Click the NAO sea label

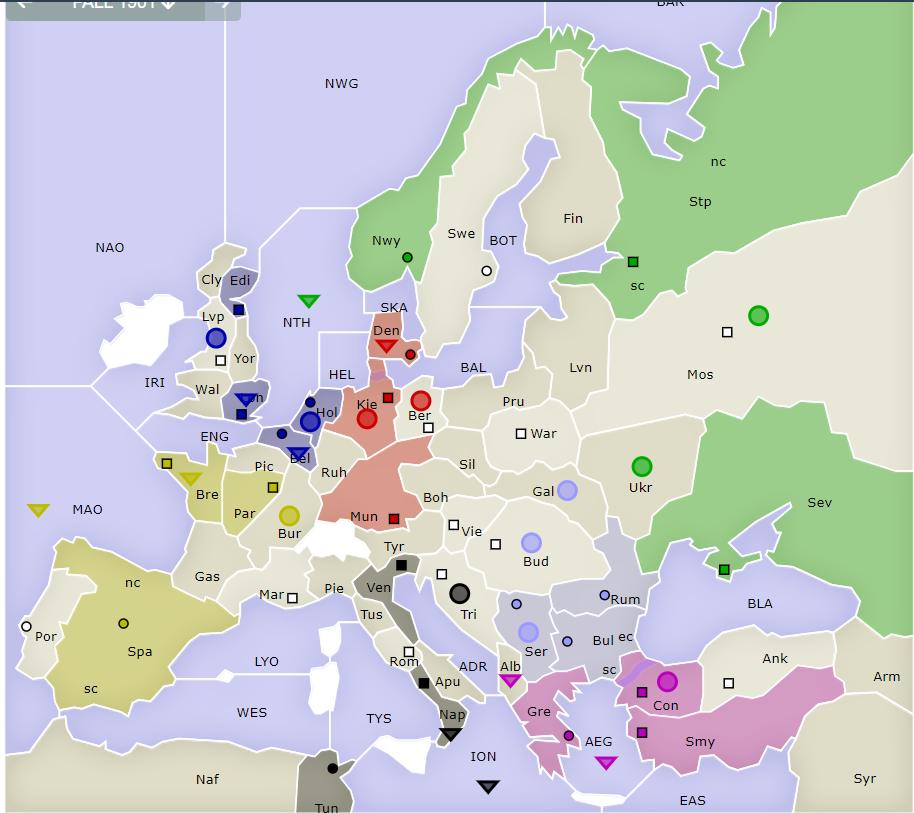(110, 248)
